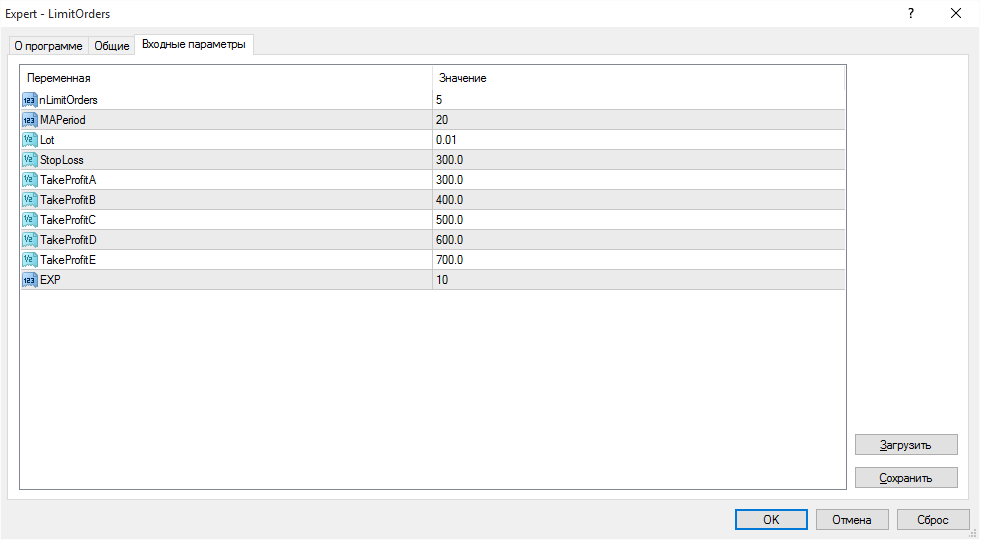
Task: Switch to the 'Общие' tab
Action: coord(111,46)
